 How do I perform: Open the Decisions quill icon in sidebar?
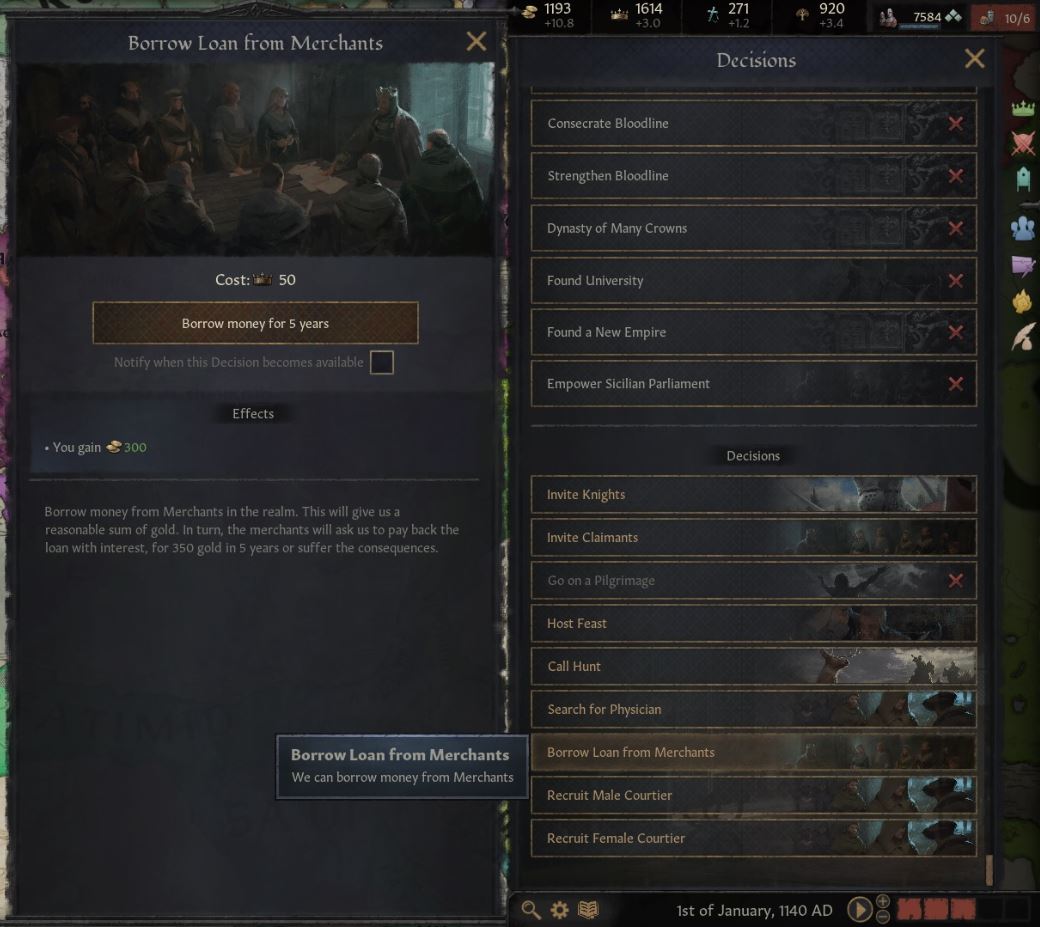tap(1023, 337)
